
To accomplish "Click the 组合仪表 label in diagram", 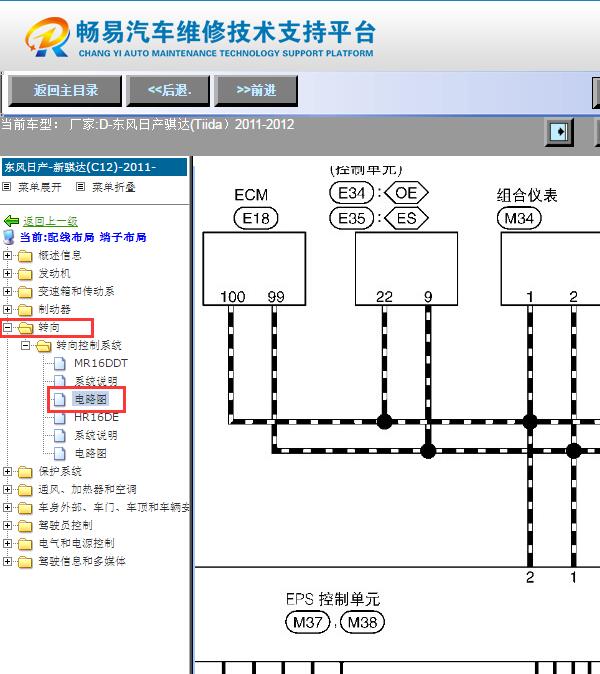I will coord(527,195).
